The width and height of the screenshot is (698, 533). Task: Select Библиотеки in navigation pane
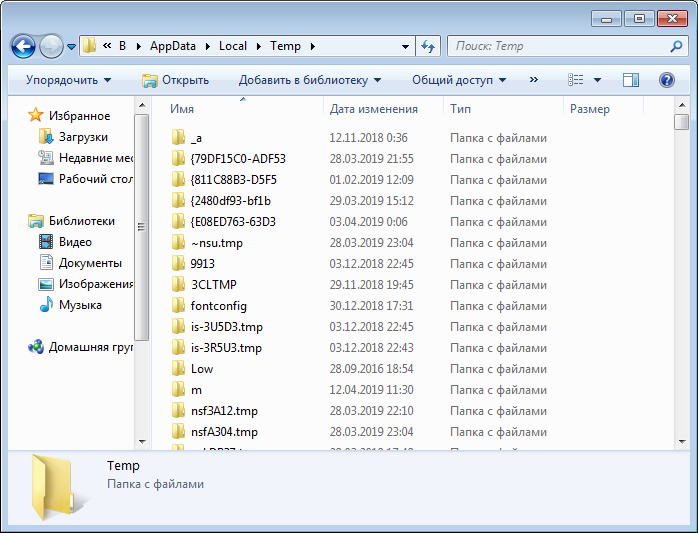point(81,221)
